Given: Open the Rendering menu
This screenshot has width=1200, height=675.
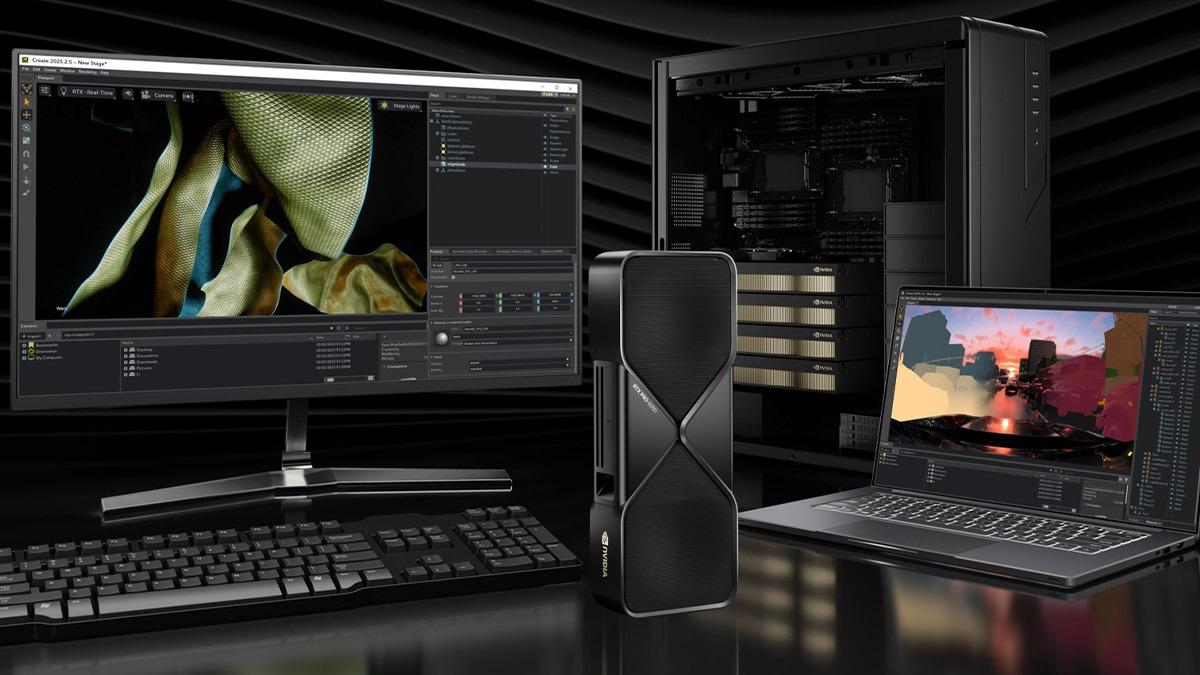Looking at the screenshot, I should 88,72.
